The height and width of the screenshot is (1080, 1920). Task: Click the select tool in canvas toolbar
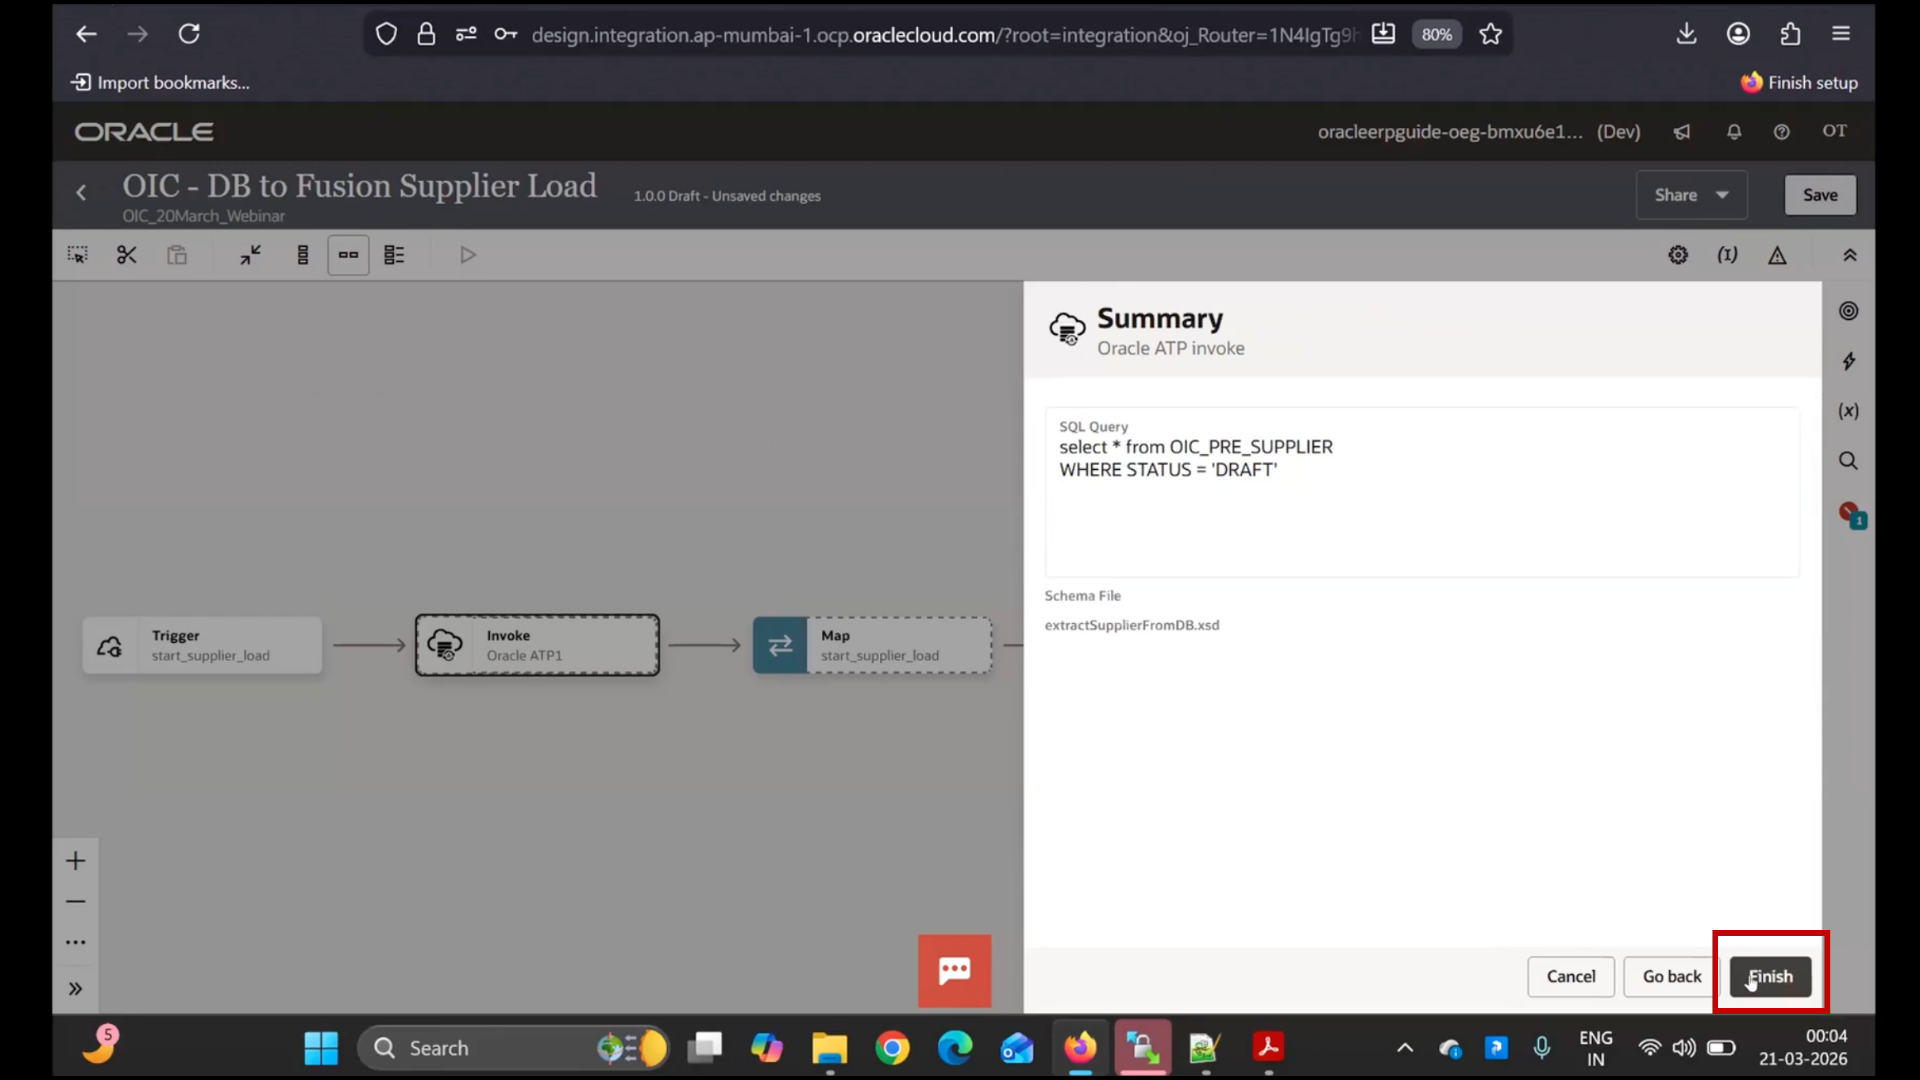click(x=77, y=255)
